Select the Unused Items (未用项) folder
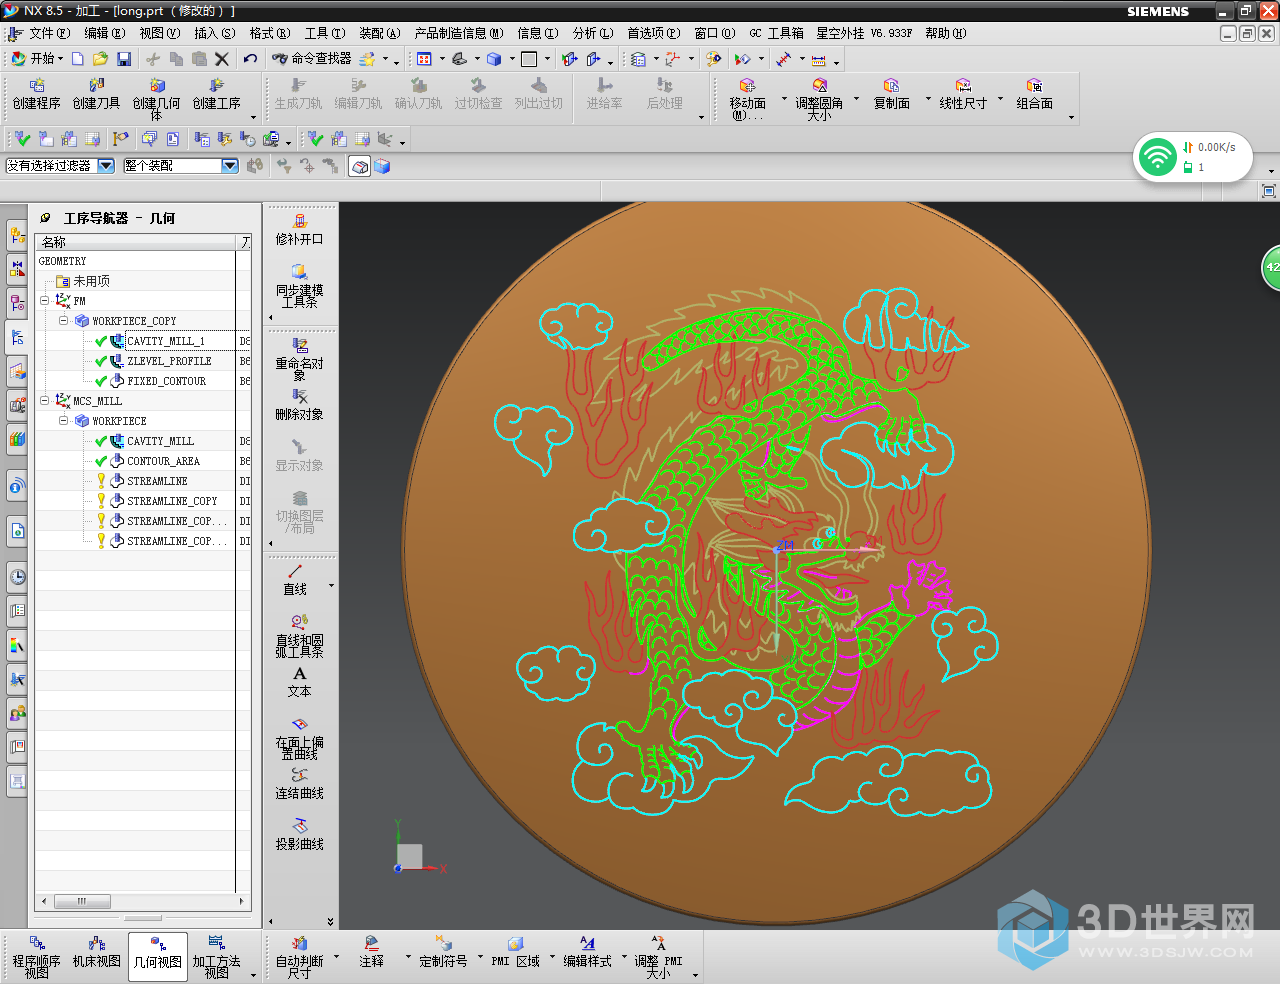This screenshot has width=1280, height=984. [x=91, y=281]
